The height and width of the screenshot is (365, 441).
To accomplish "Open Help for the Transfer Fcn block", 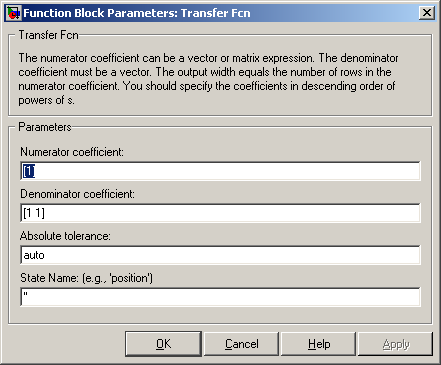I will [x=319, y=344].
